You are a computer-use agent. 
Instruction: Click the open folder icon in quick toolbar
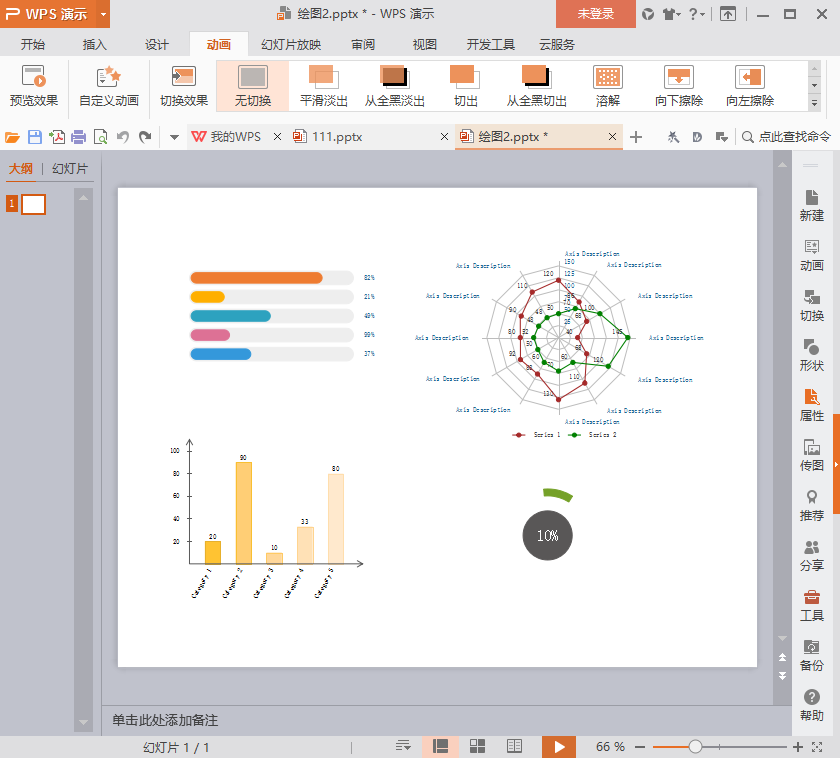12,138
